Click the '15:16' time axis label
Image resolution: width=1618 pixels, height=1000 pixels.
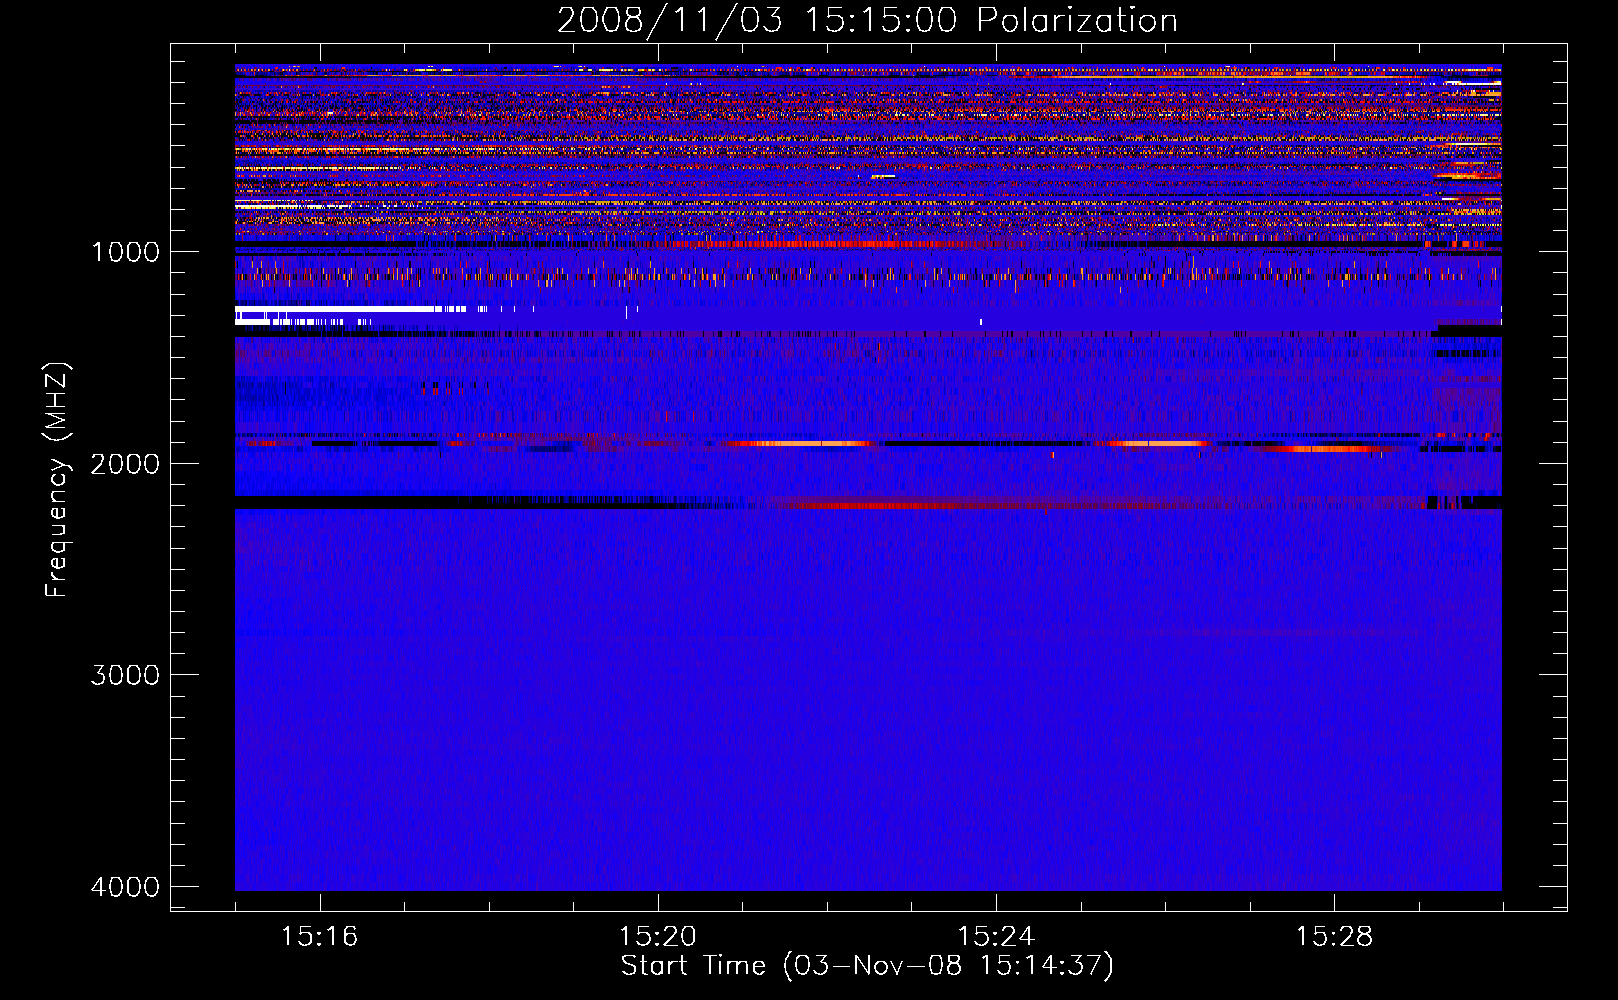click(x=319, y=937)
